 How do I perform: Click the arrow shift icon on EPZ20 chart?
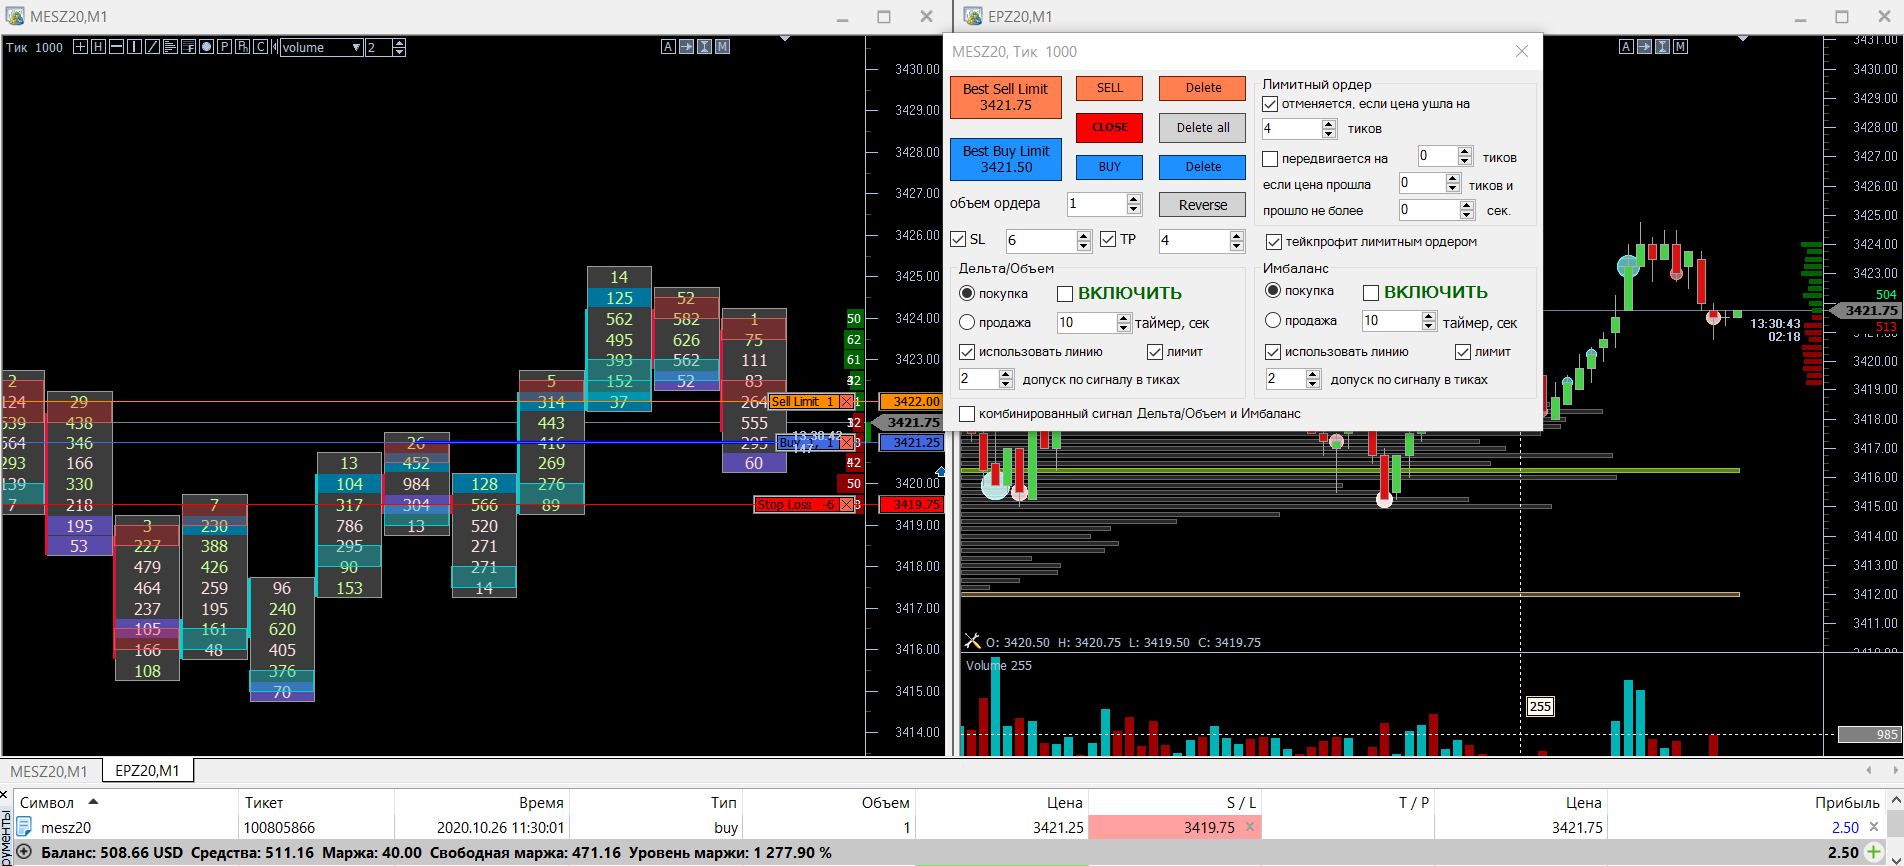coord(1644,47)
